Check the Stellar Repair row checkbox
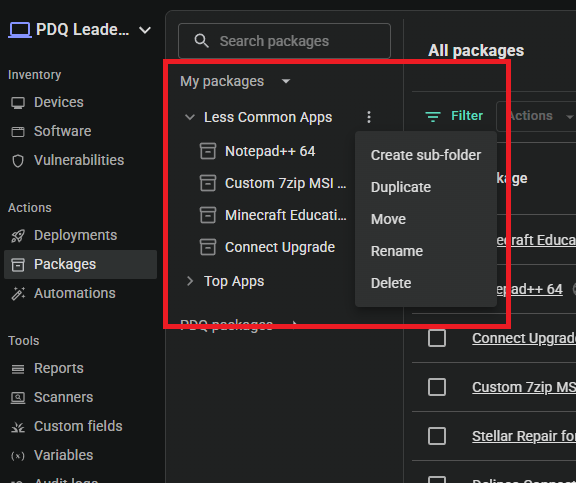576x483 pixels. tap(437, 436)
